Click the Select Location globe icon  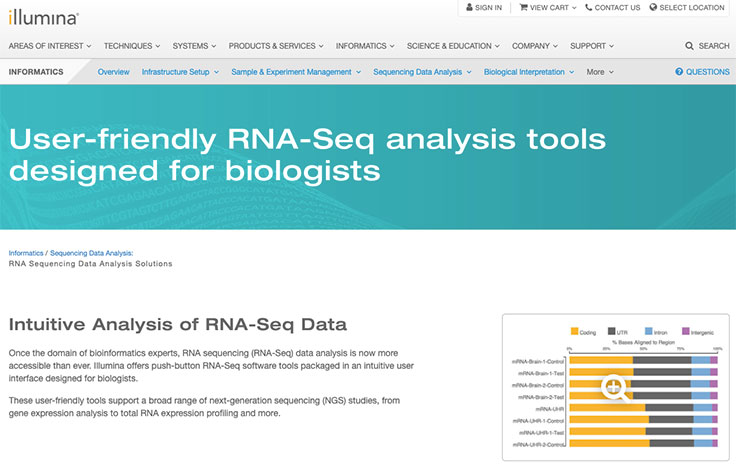653,8
